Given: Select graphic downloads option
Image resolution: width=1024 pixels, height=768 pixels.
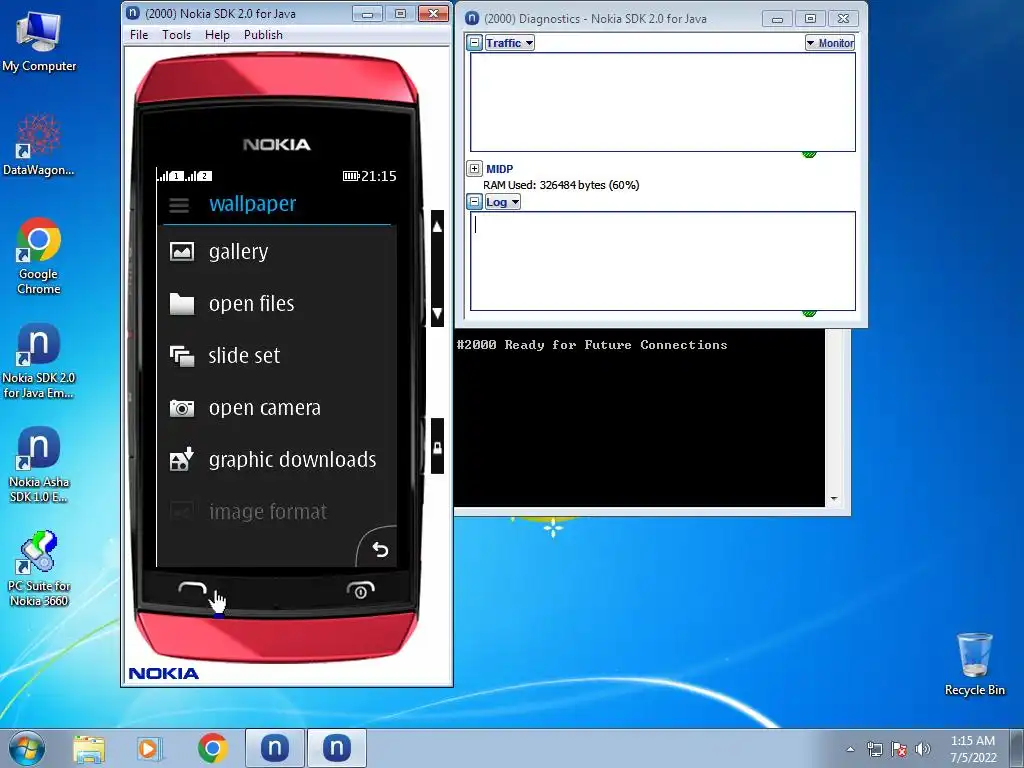Looking at the screenshot, I should pyautogui.click(x=276, y=460).
